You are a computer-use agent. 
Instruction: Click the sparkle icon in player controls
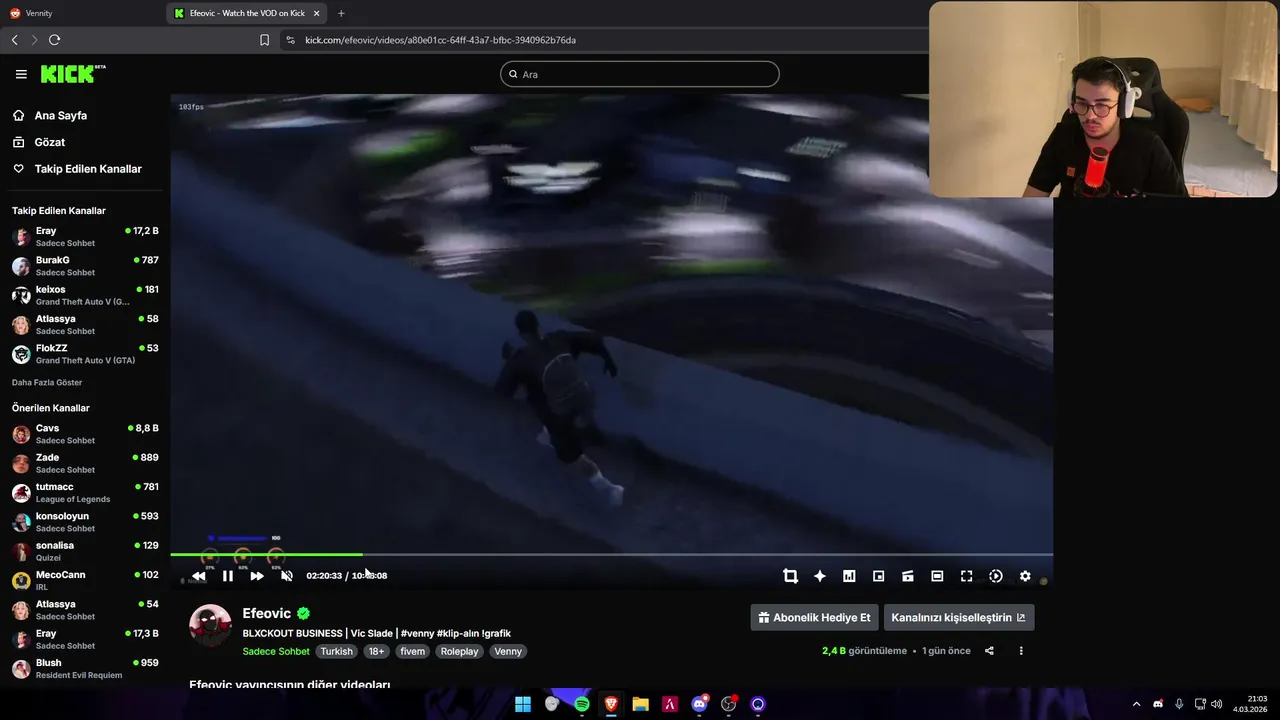pyautogui.click(x=820, y=576)
